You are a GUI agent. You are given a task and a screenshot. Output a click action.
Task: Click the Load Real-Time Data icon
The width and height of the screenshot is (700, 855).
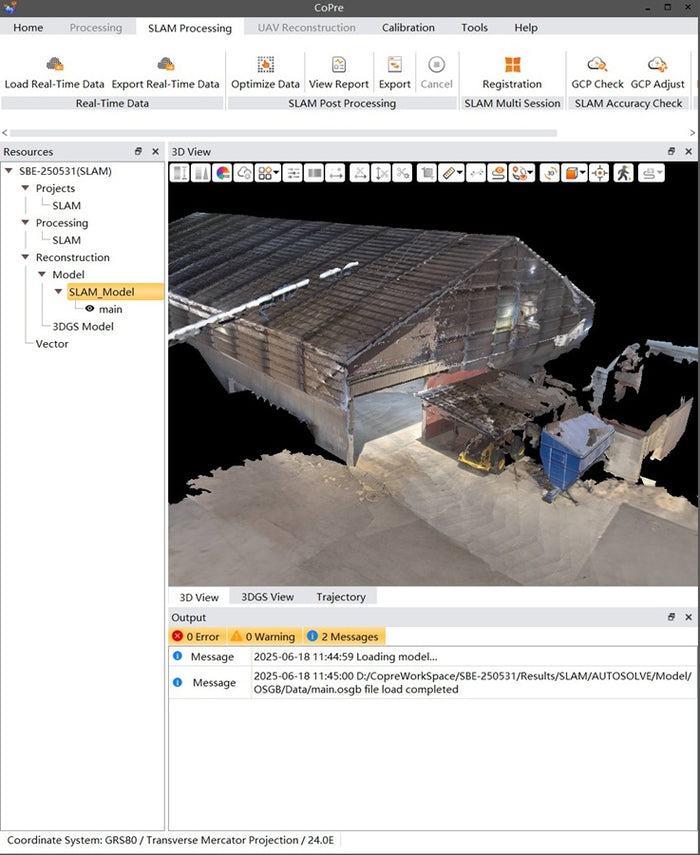click(54, 66)
